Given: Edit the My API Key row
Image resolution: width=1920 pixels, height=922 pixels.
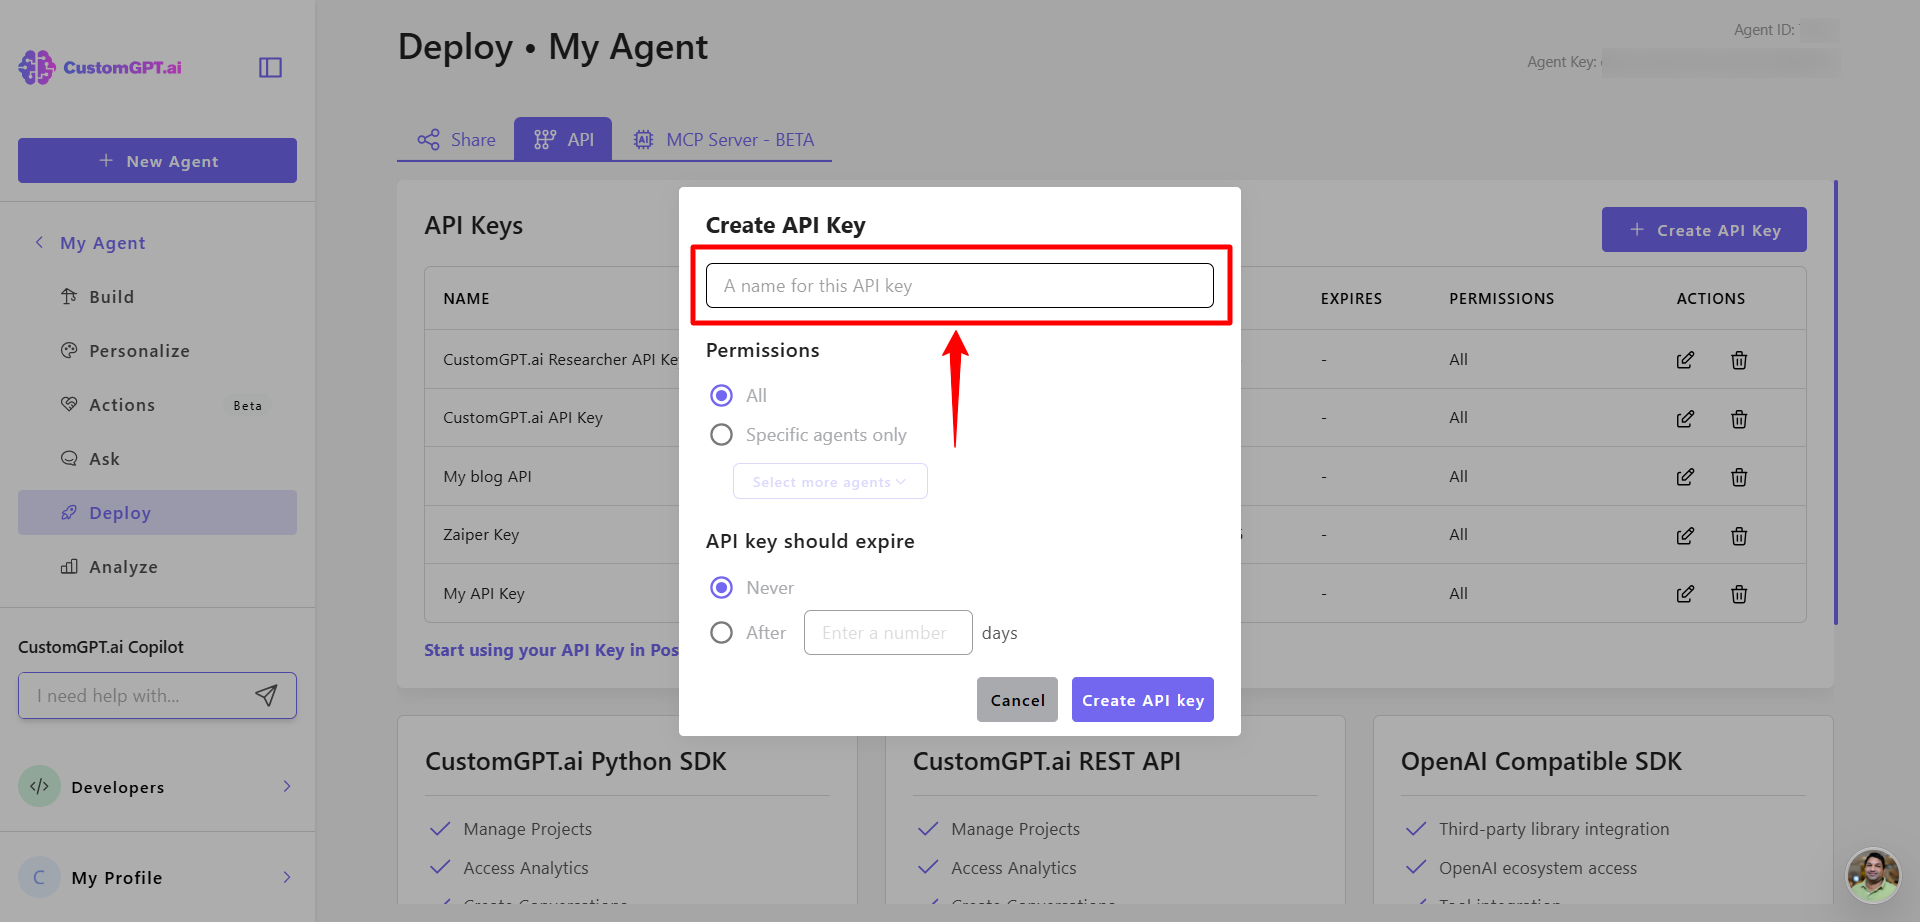Looking at the screenshot, I should coord(1685,594).
